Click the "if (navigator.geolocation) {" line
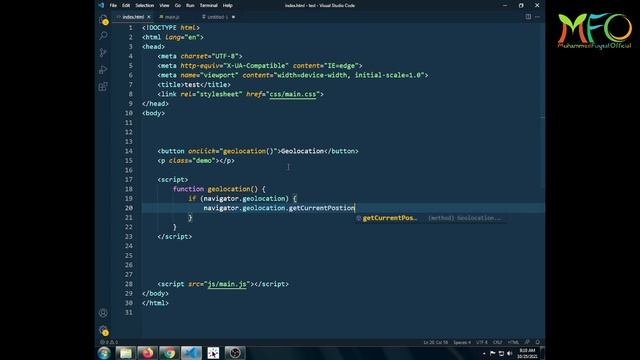 tap(242, 199)
